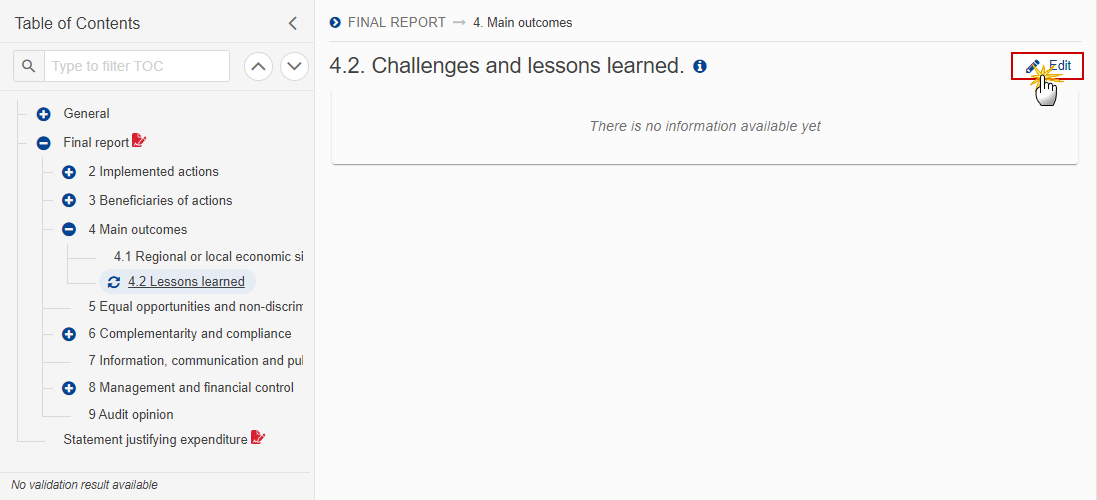Click the refresh icon beside 4.2 Lessons learned
The image size is (1097, 500).
pyautogui.click(x=114, y=282)
